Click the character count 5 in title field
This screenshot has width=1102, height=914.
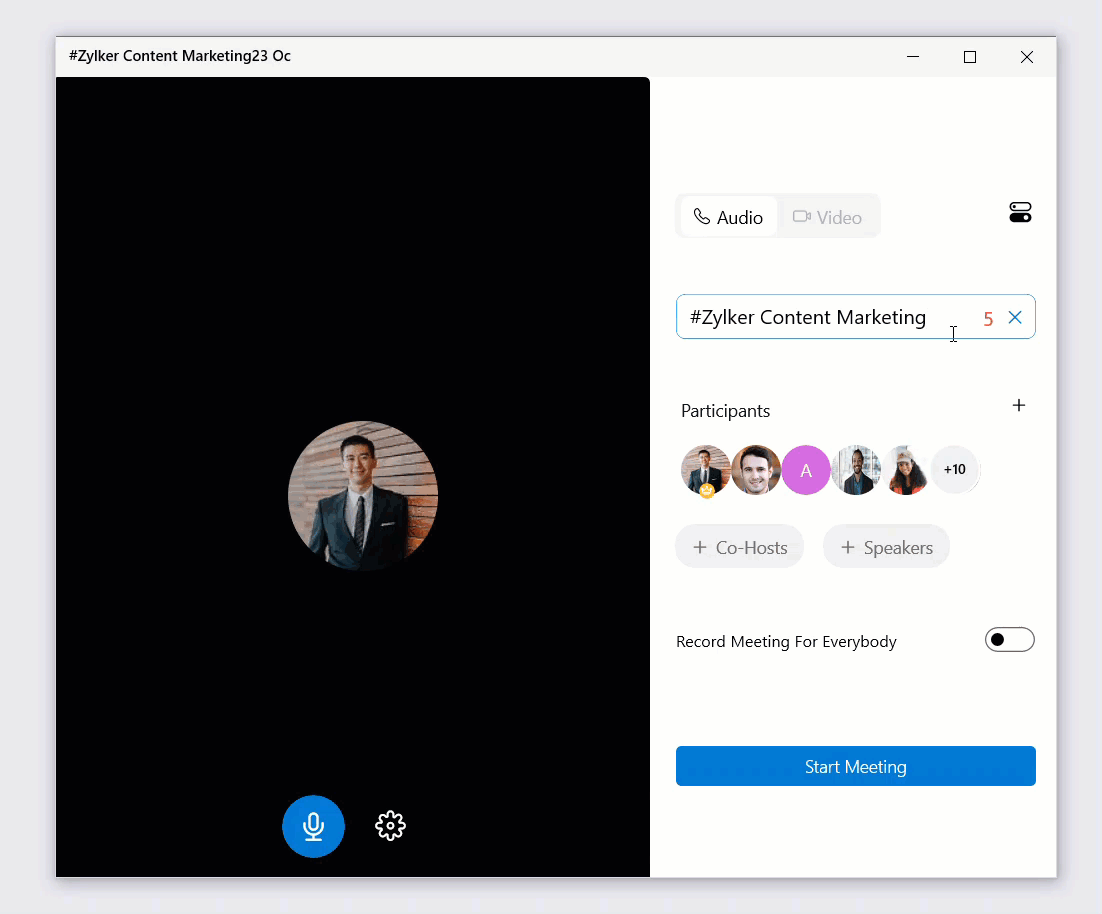pyautogui.click(x=988, y=319)
